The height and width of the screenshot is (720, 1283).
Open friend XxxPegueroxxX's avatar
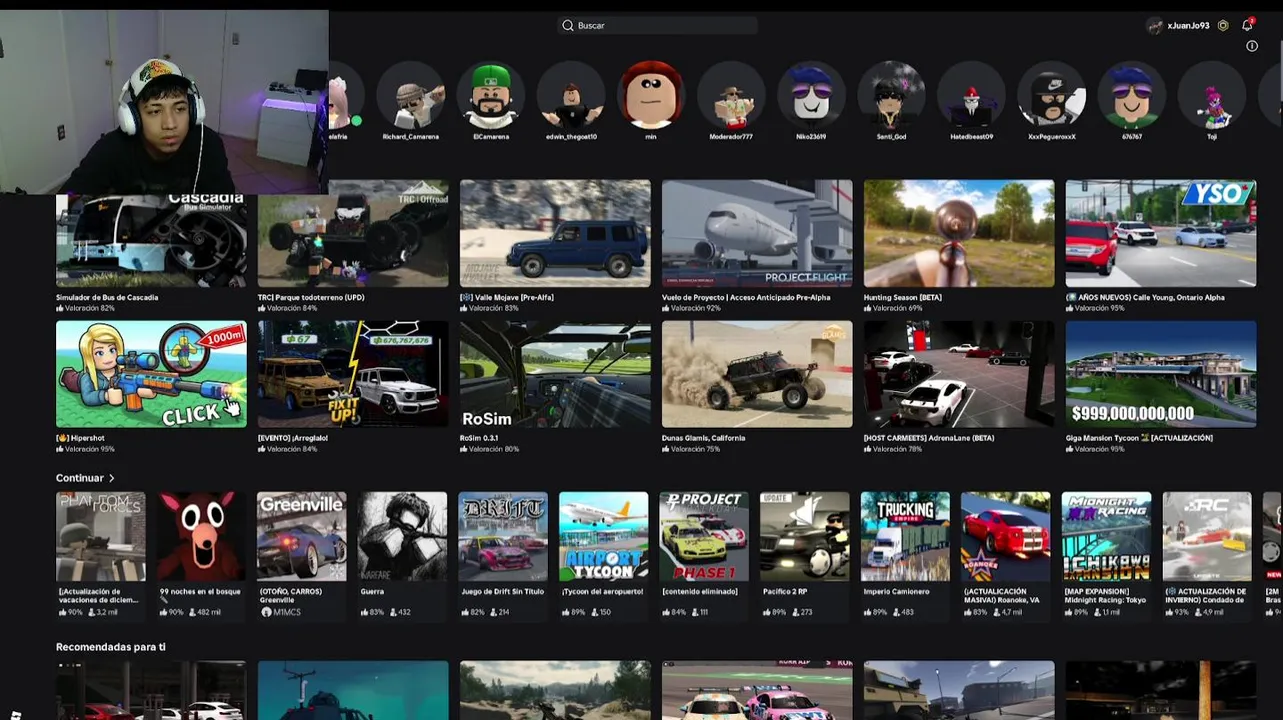[x=1052, y=96]
